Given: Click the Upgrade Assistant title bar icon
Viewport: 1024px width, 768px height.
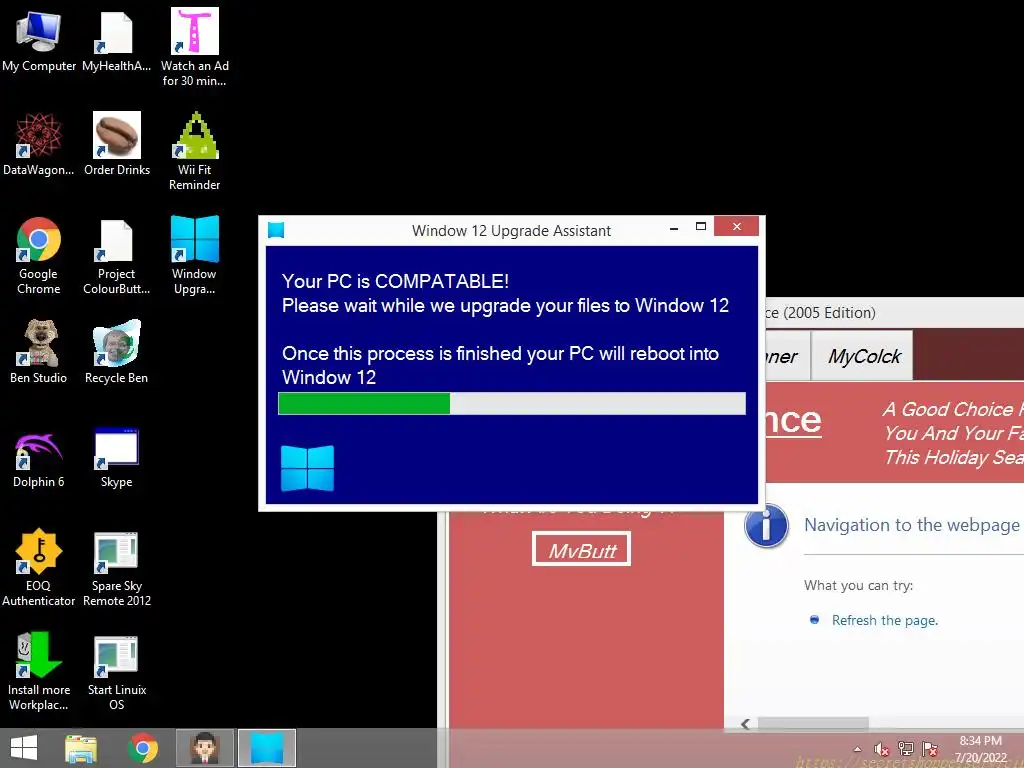Looking at the screenshot, I should coord(276,230).
